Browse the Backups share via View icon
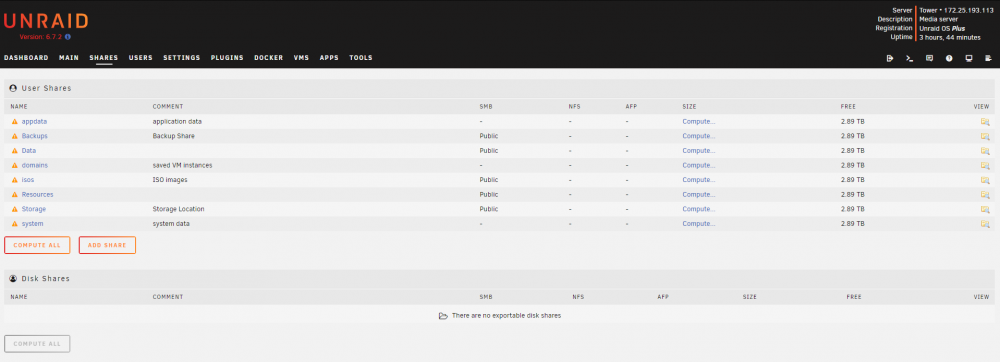Image resolution: width=1000 pixels, height=362 pixels. click(985, 136)
